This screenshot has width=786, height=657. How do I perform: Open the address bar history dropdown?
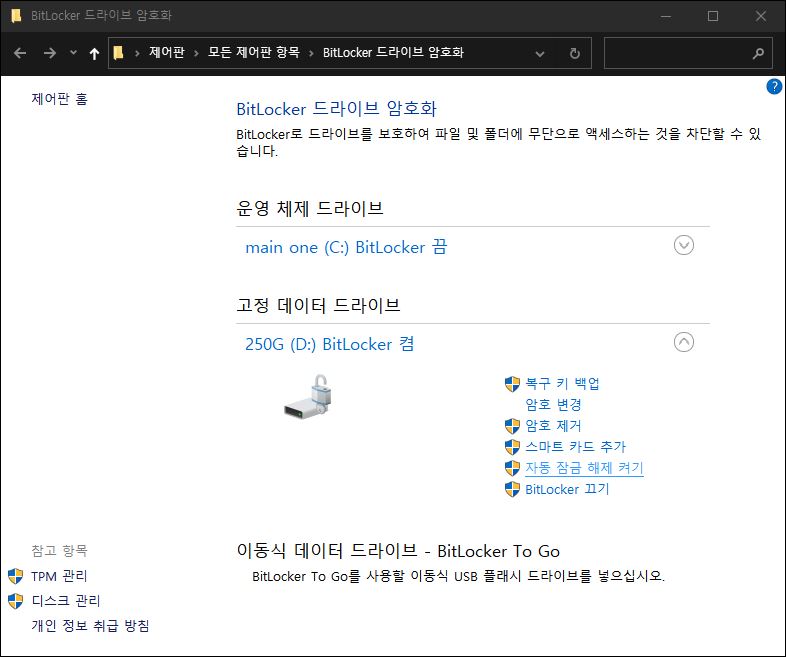click(540, 54)
